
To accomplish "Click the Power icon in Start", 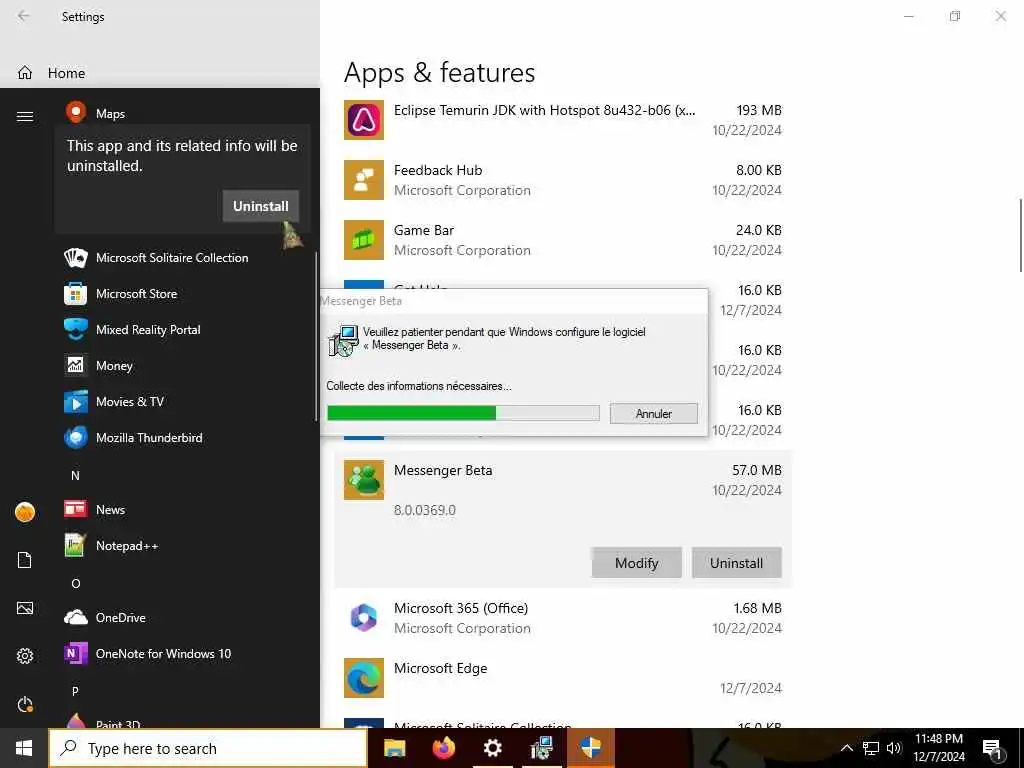I will pyautogui.click(x=25, y=704).
